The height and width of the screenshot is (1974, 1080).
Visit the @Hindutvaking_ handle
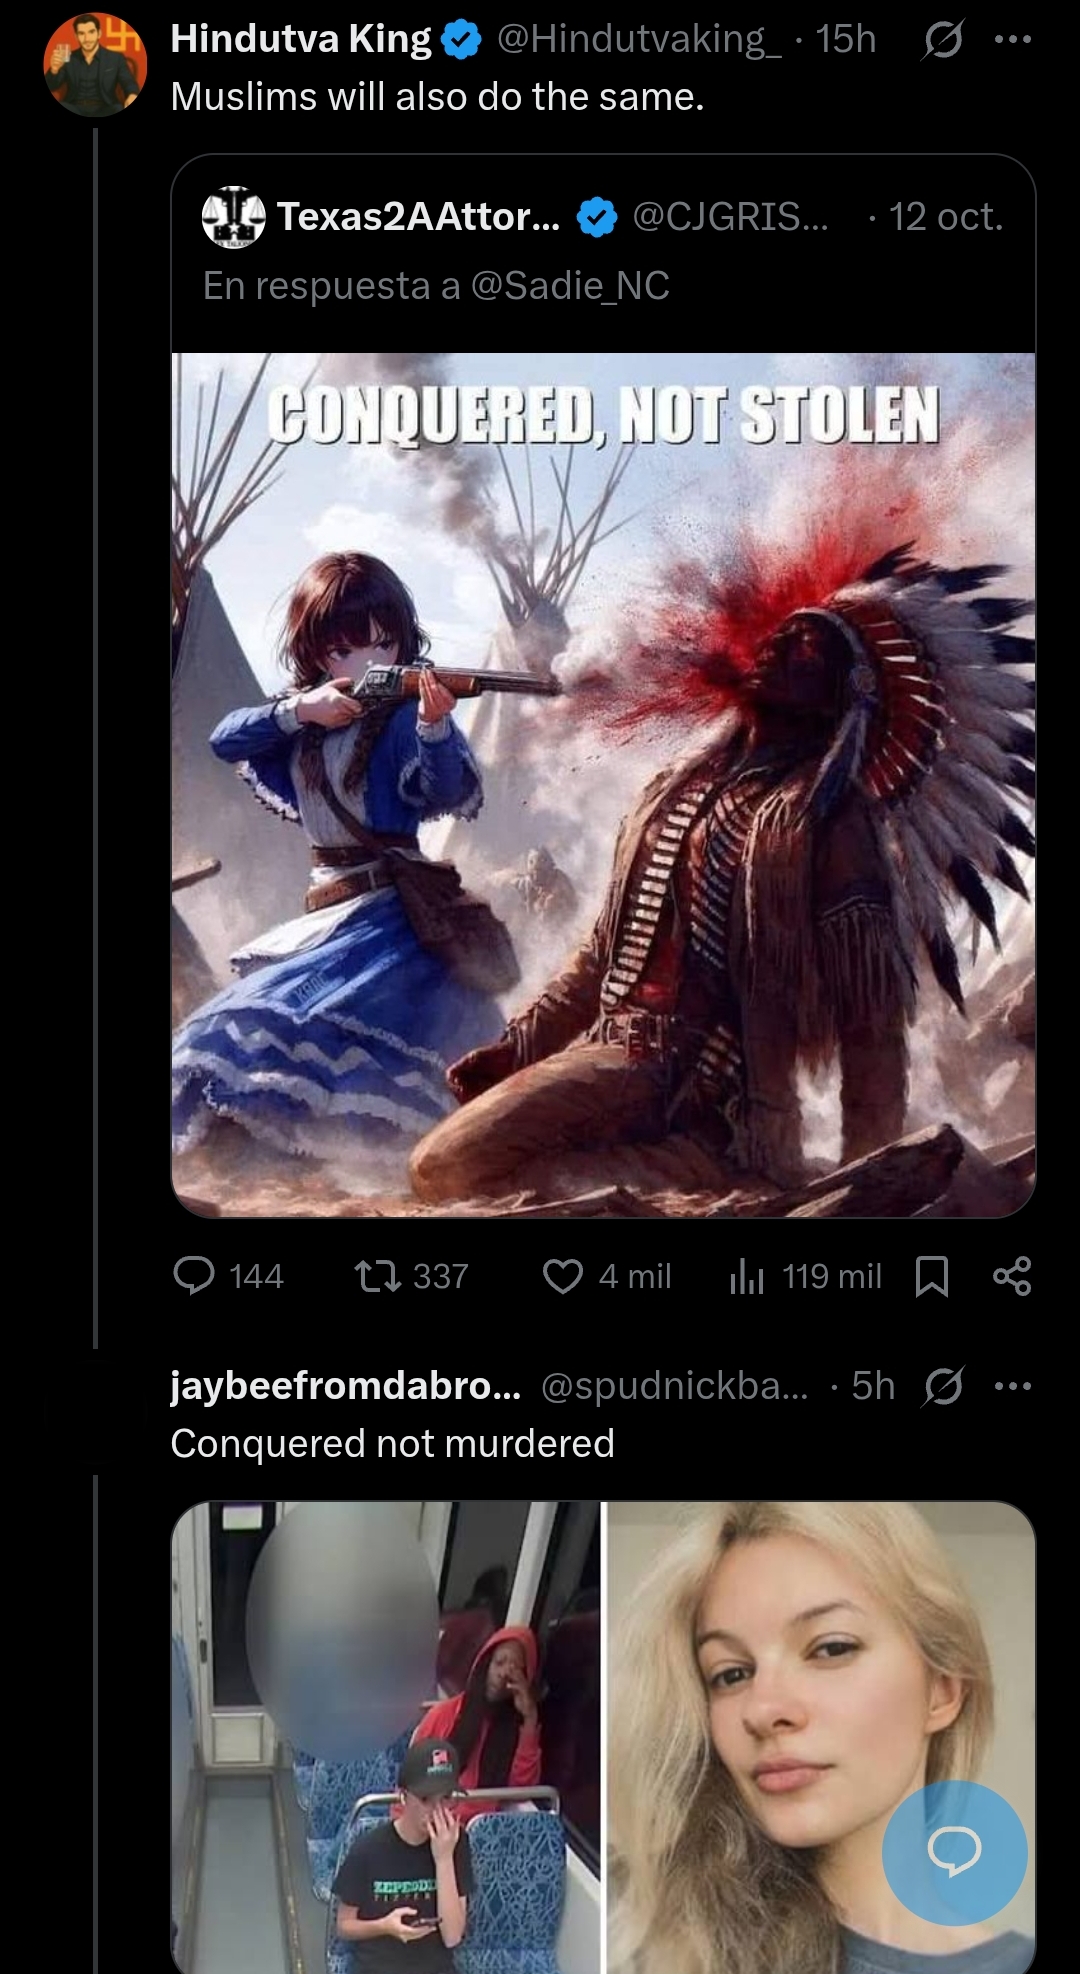click(x=639, y=39)
